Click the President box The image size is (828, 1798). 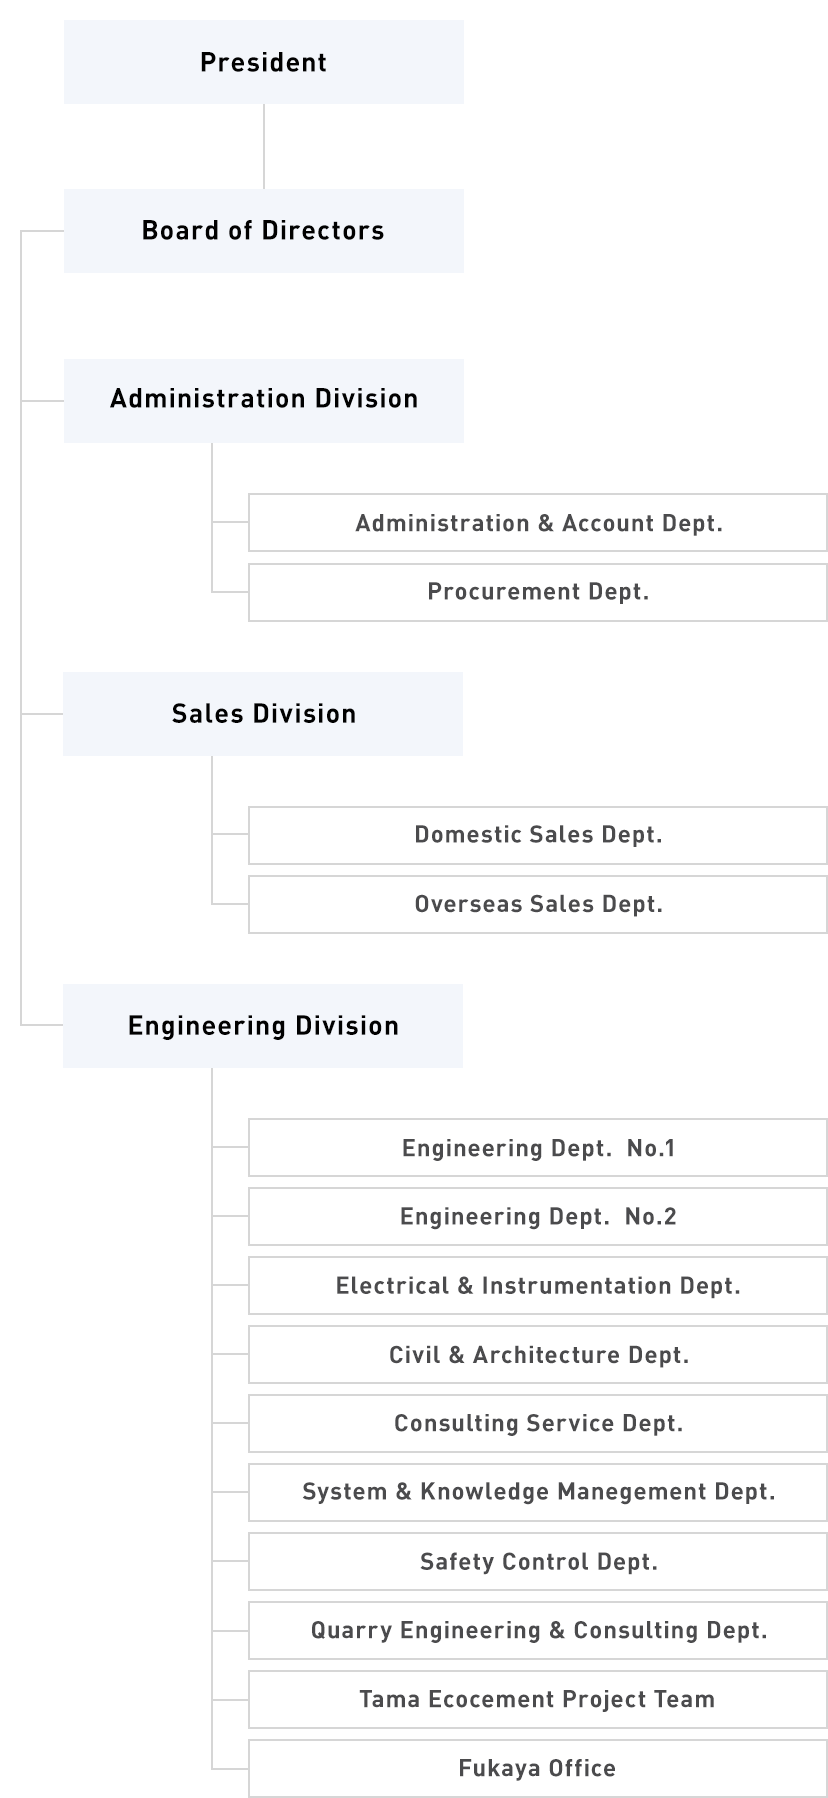(x=263, y=62)
